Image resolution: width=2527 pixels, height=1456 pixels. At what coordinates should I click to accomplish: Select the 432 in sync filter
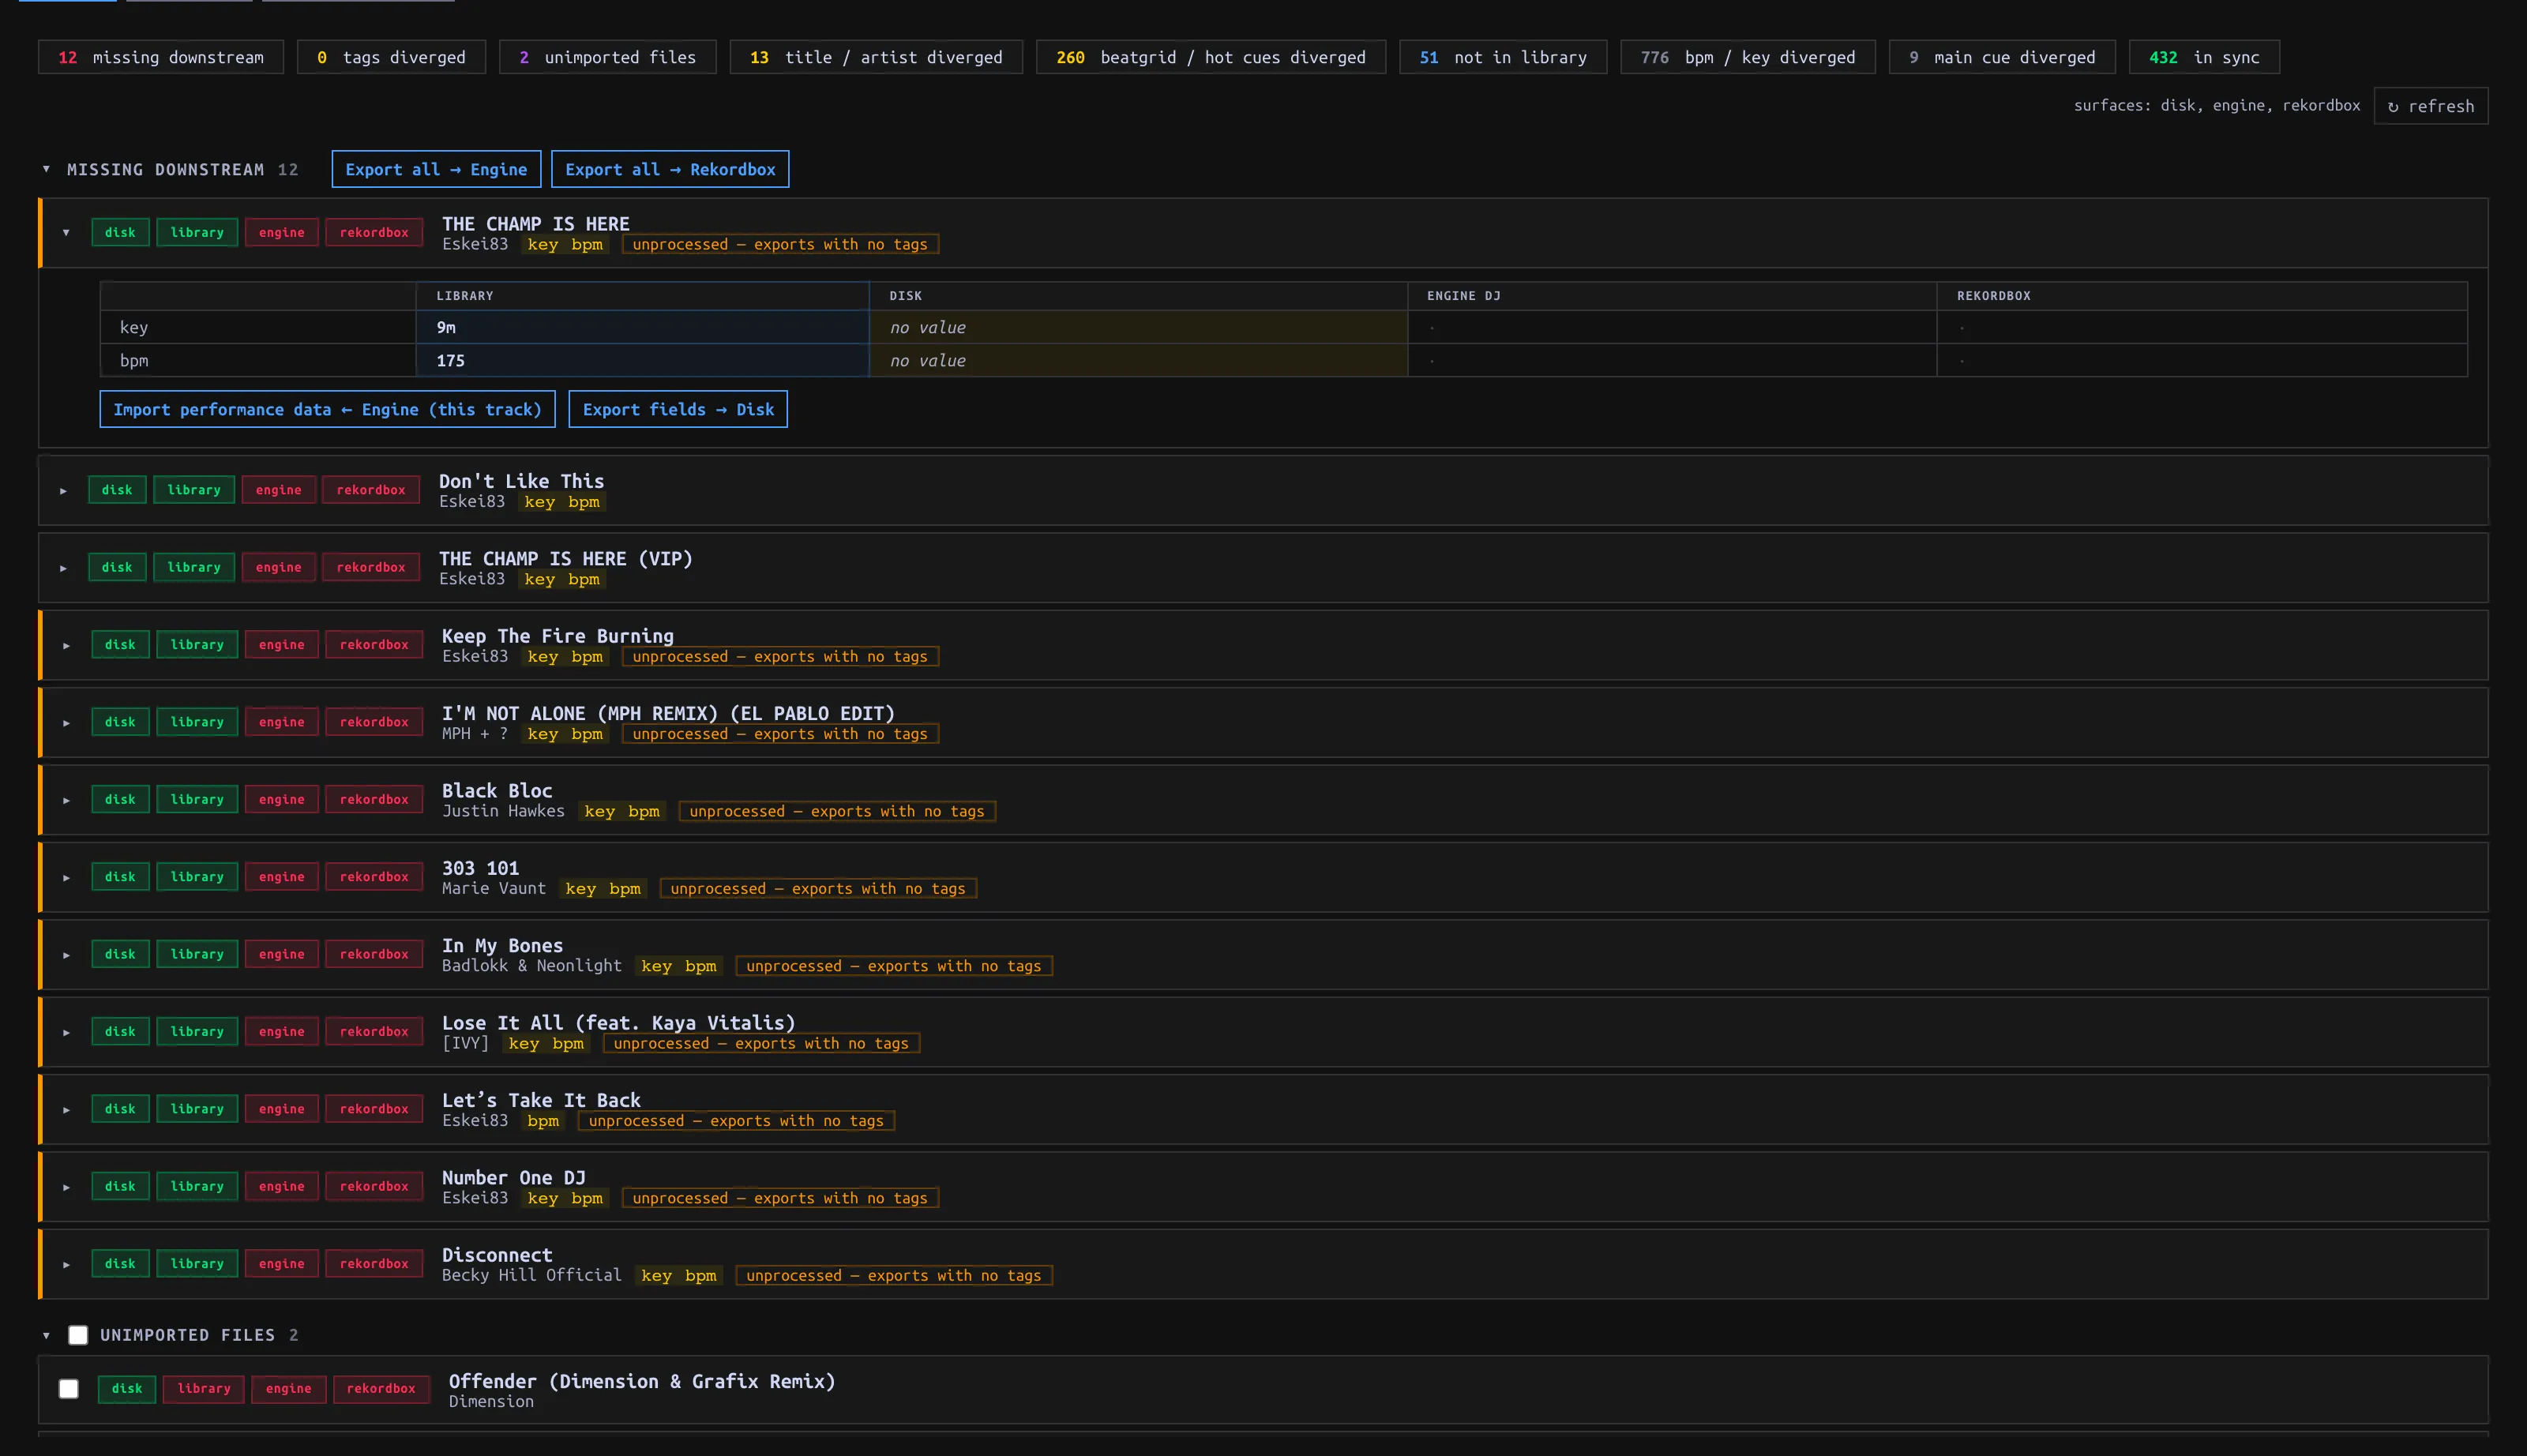click(2204, 57)
